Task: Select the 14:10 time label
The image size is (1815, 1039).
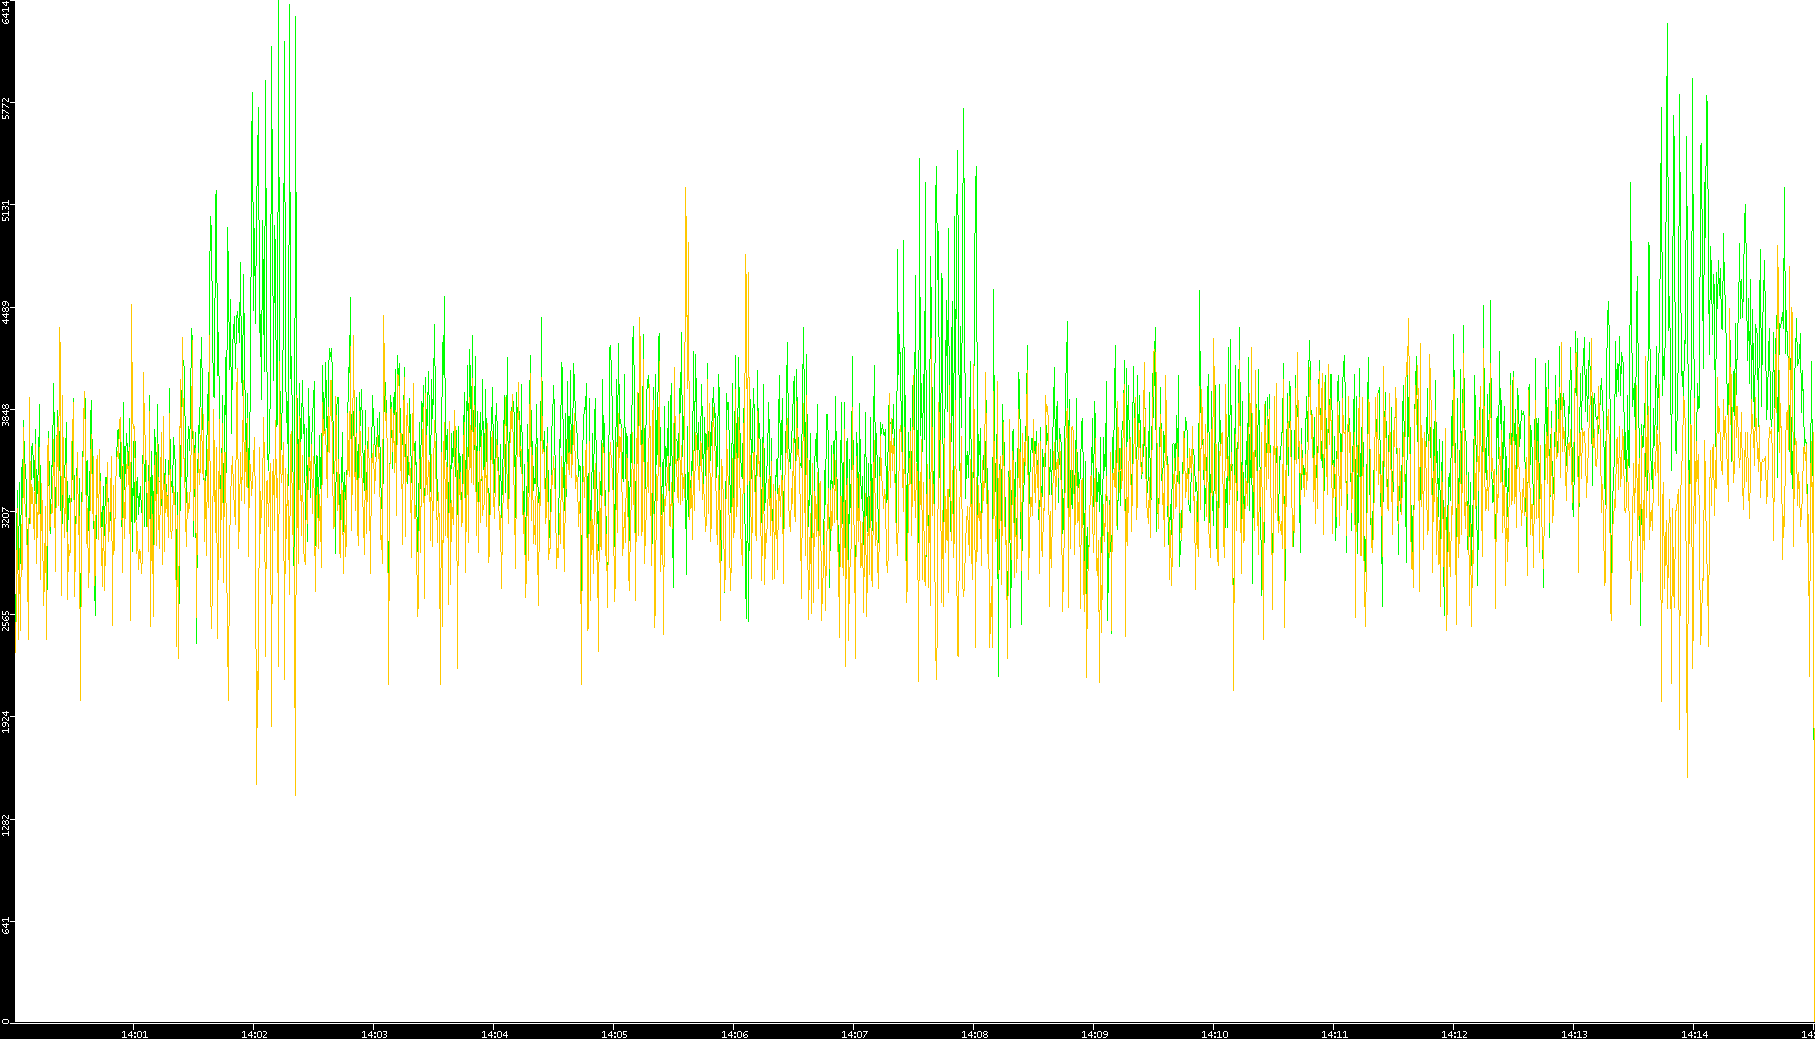Action: tap(1214, 1034)
